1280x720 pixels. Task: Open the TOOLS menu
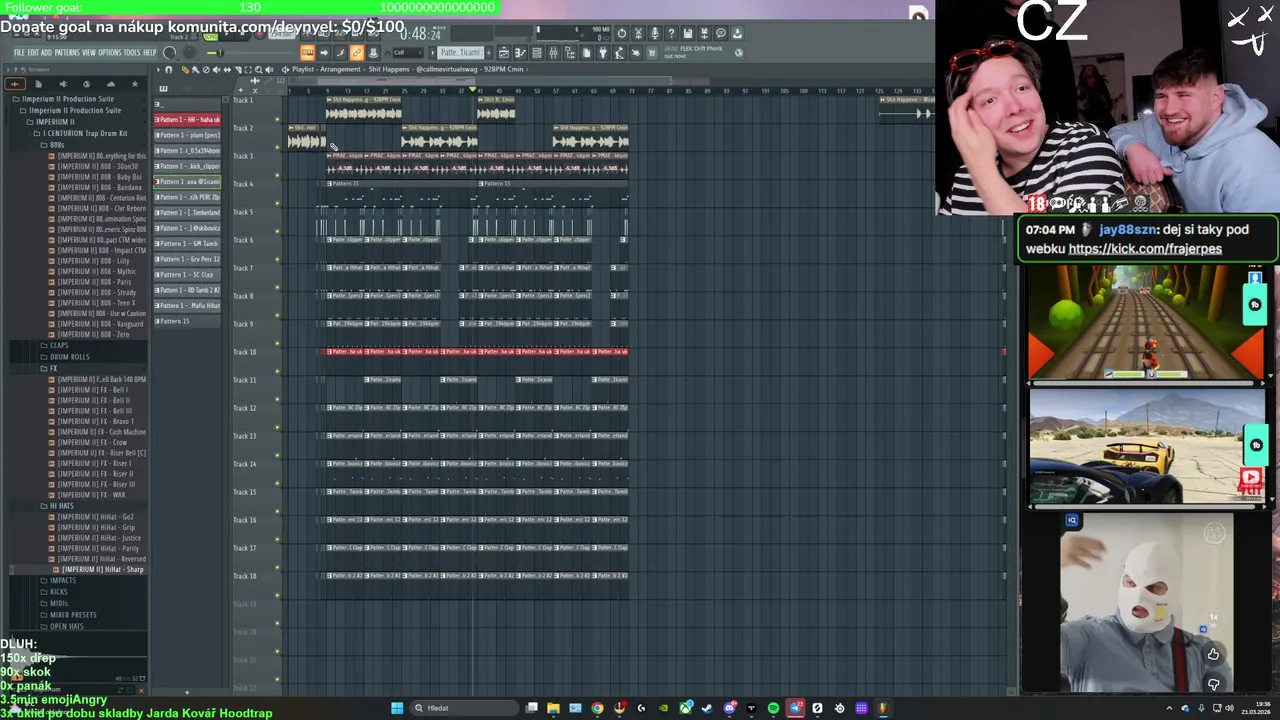click(x=132, y=53)
